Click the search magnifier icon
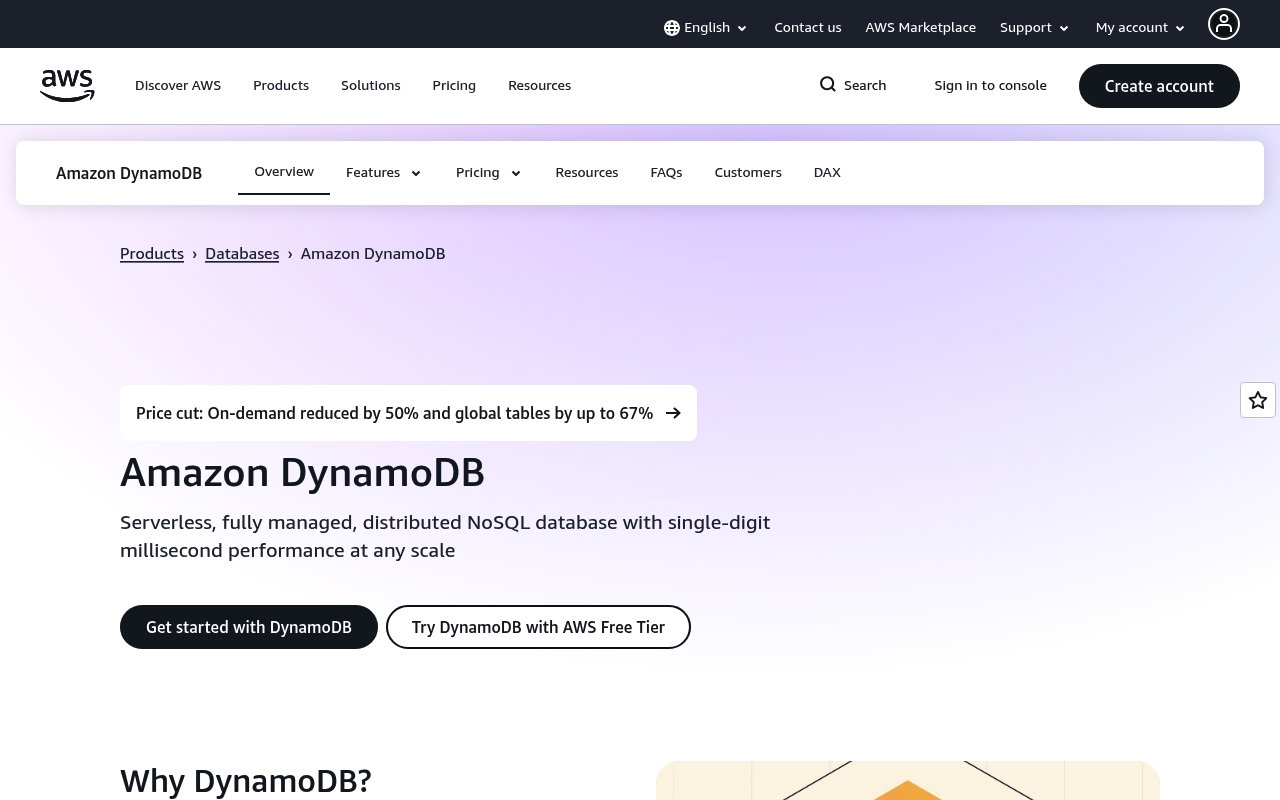 tap(828, 85)
